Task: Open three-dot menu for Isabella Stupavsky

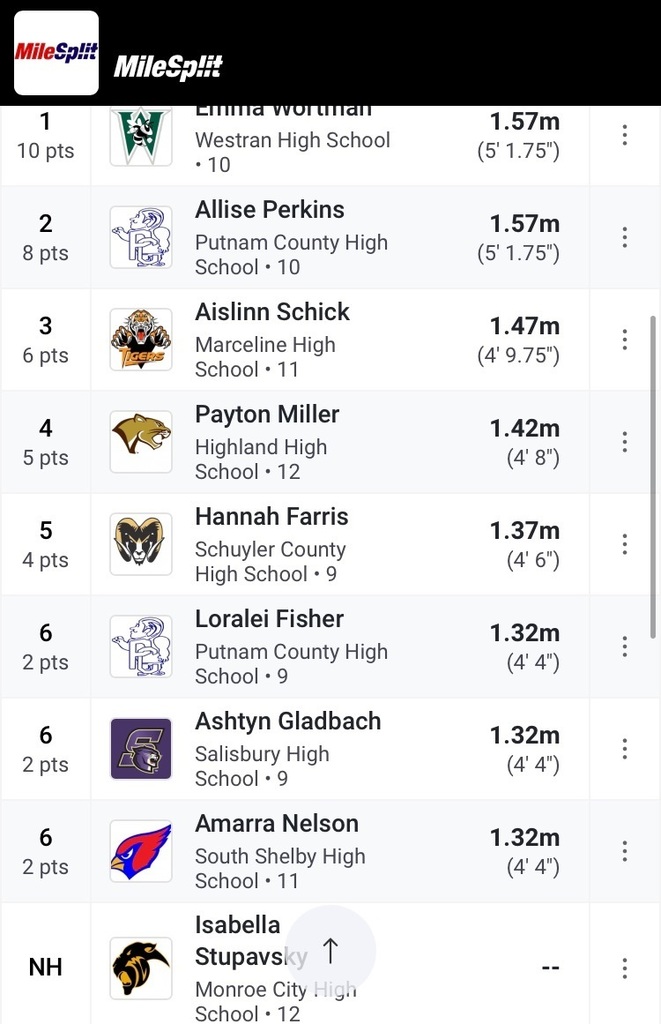Action: pos(625,968)
